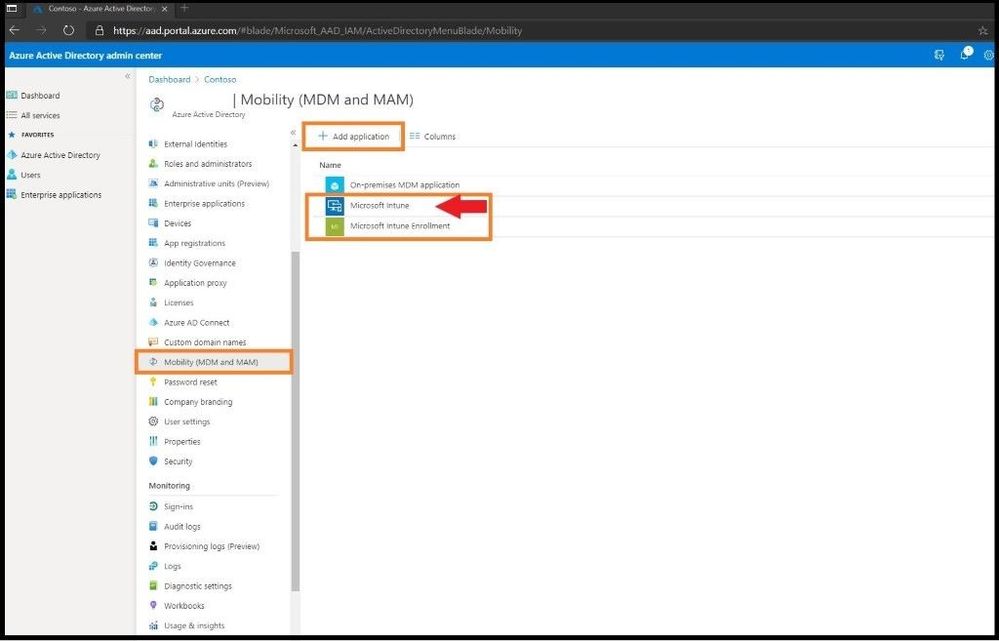This screenshot has height=641, width=999.
Task: Click the Dashboard breadcrumb link
Action: [169, 80]
